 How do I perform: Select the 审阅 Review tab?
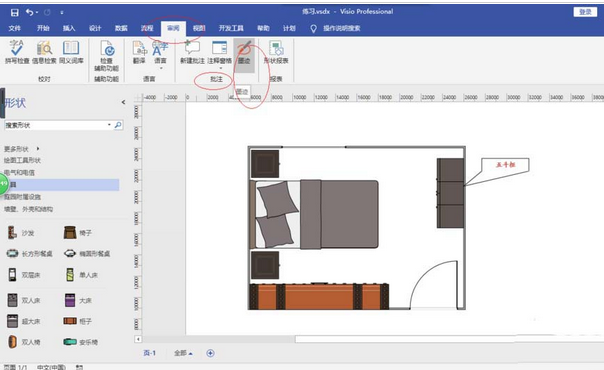click(173, 28)
